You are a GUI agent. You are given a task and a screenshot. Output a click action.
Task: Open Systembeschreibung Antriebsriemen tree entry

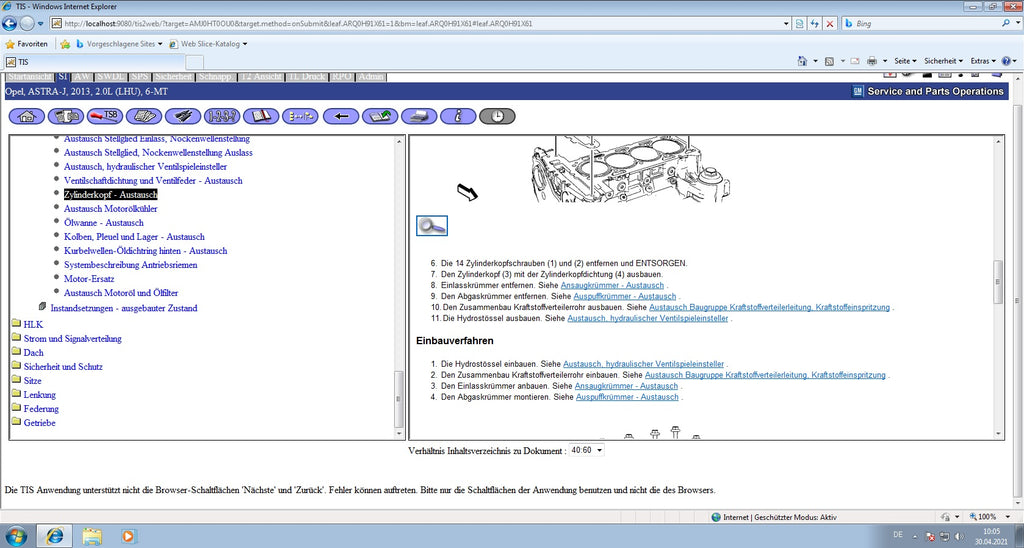tap(131, 265)
